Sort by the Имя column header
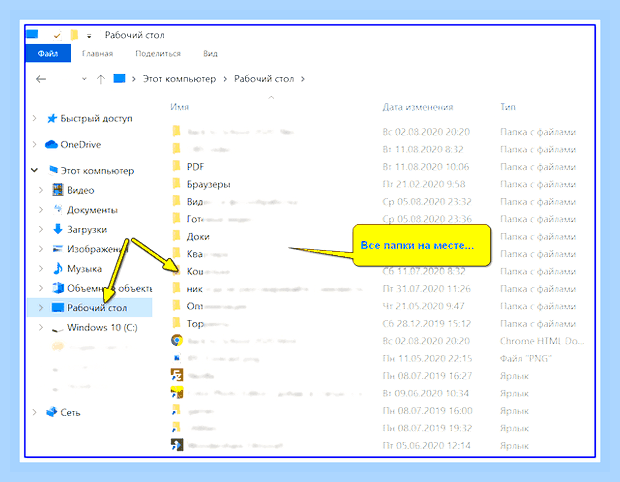 [x=180, y=107]
